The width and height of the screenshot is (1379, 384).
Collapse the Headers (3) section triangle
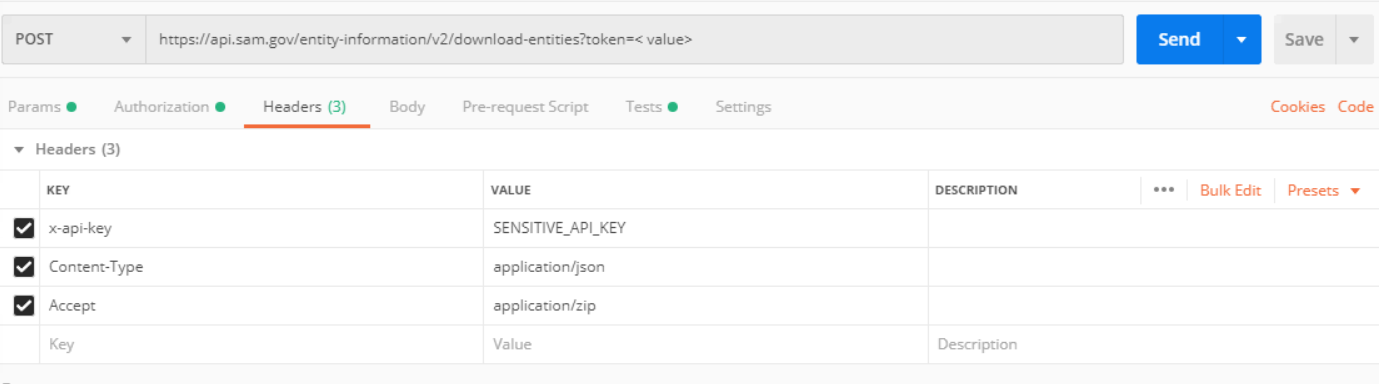click(19, 150)
